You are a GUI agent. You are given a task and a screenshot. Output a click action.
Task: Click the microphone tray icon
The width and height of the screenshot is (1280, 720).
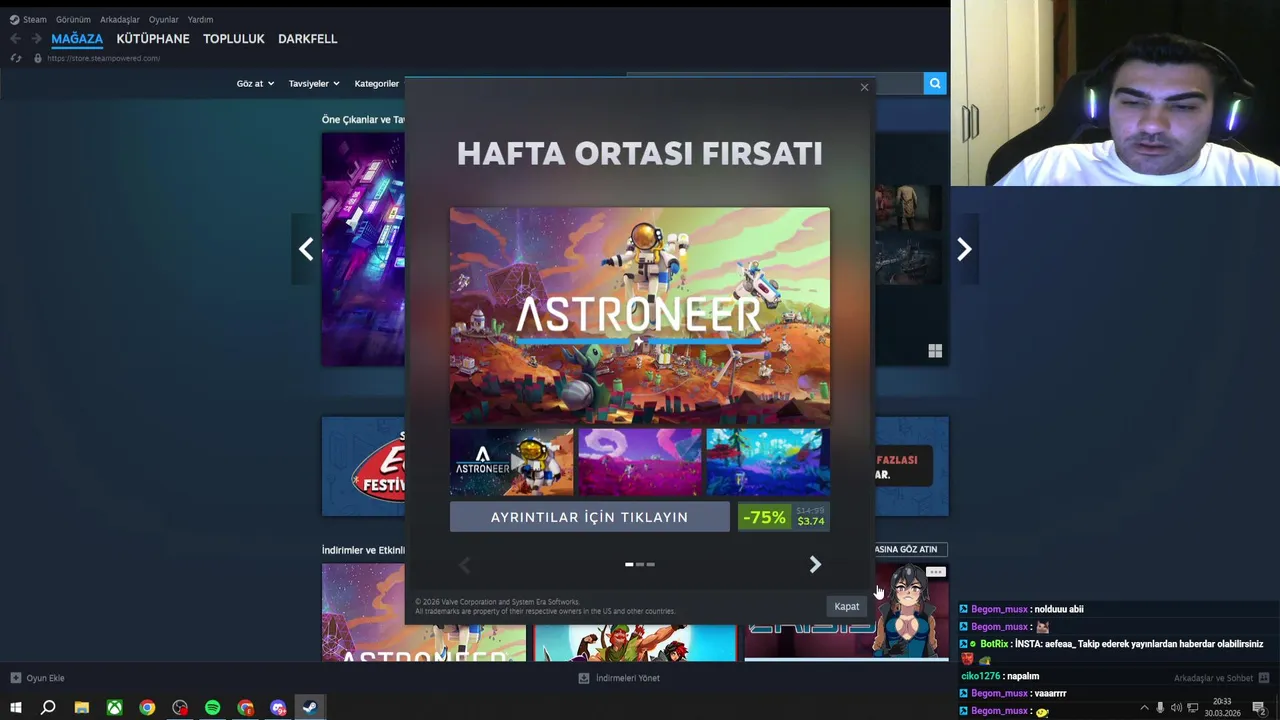coord(1160,708)
